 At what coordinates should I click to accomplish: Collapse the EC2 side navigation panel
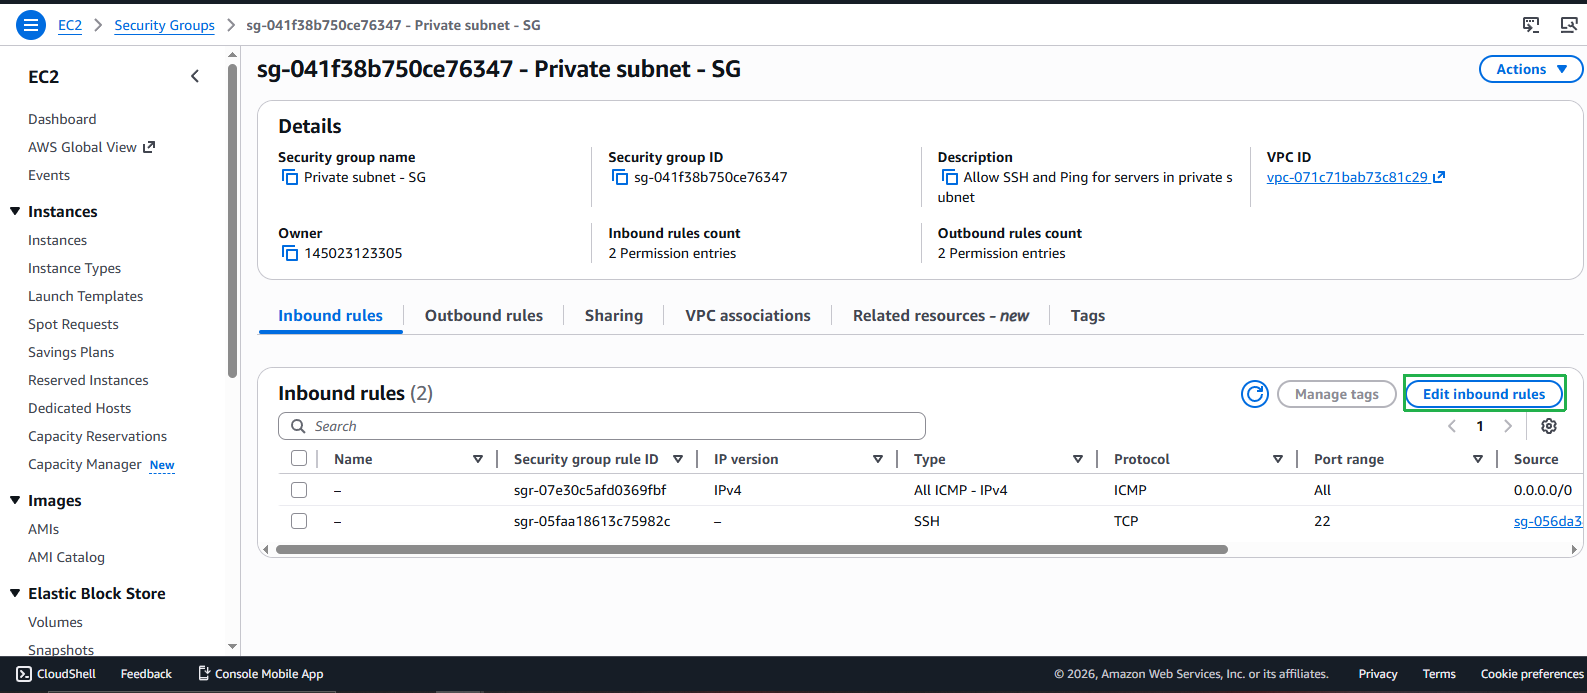(195, 76)
